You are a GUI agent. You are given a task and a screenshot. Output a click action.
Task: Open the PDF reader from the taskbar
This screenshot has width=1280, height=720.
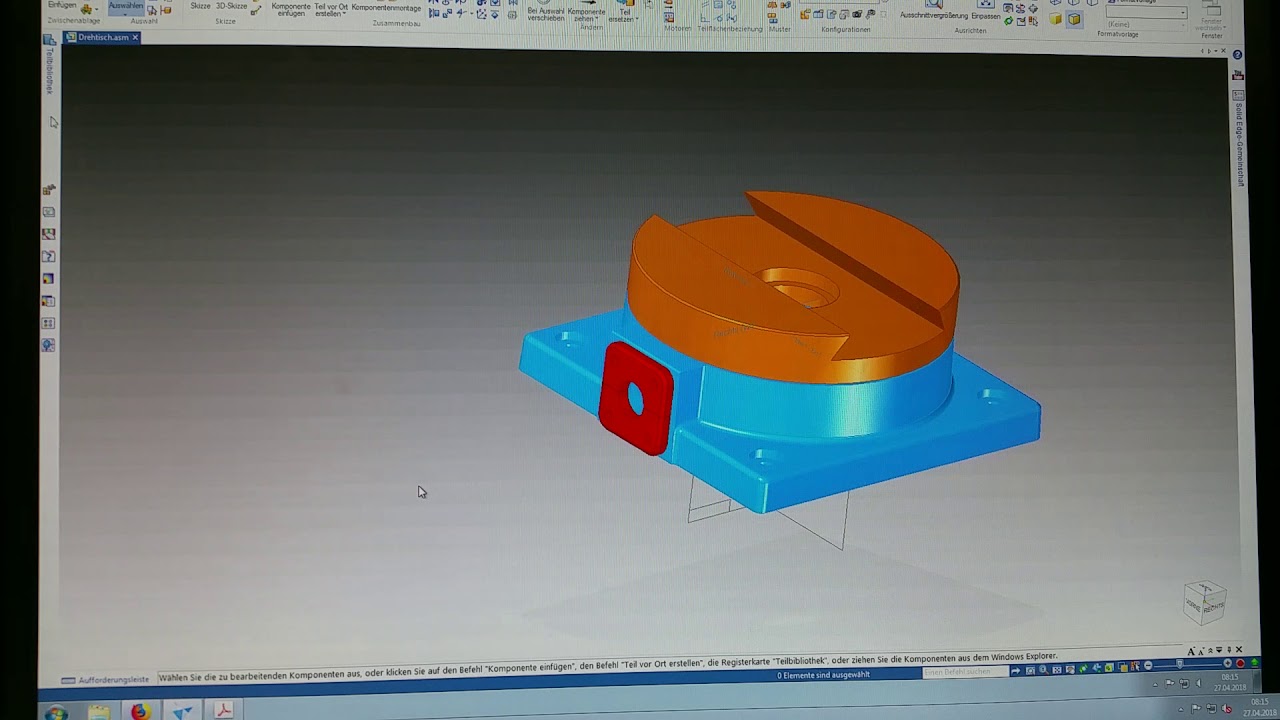pos(224,711)
